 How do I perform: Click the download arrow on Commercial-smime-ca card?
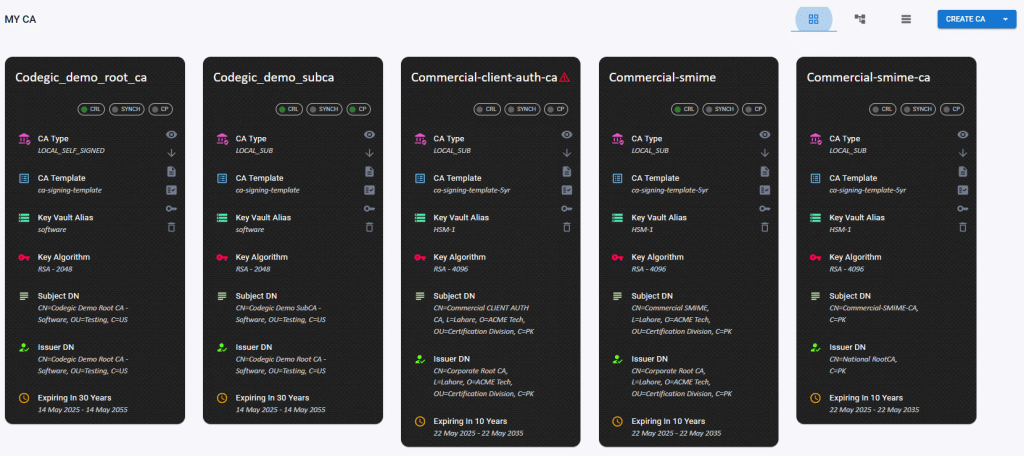pyautogui.click(x=963, y=153)
